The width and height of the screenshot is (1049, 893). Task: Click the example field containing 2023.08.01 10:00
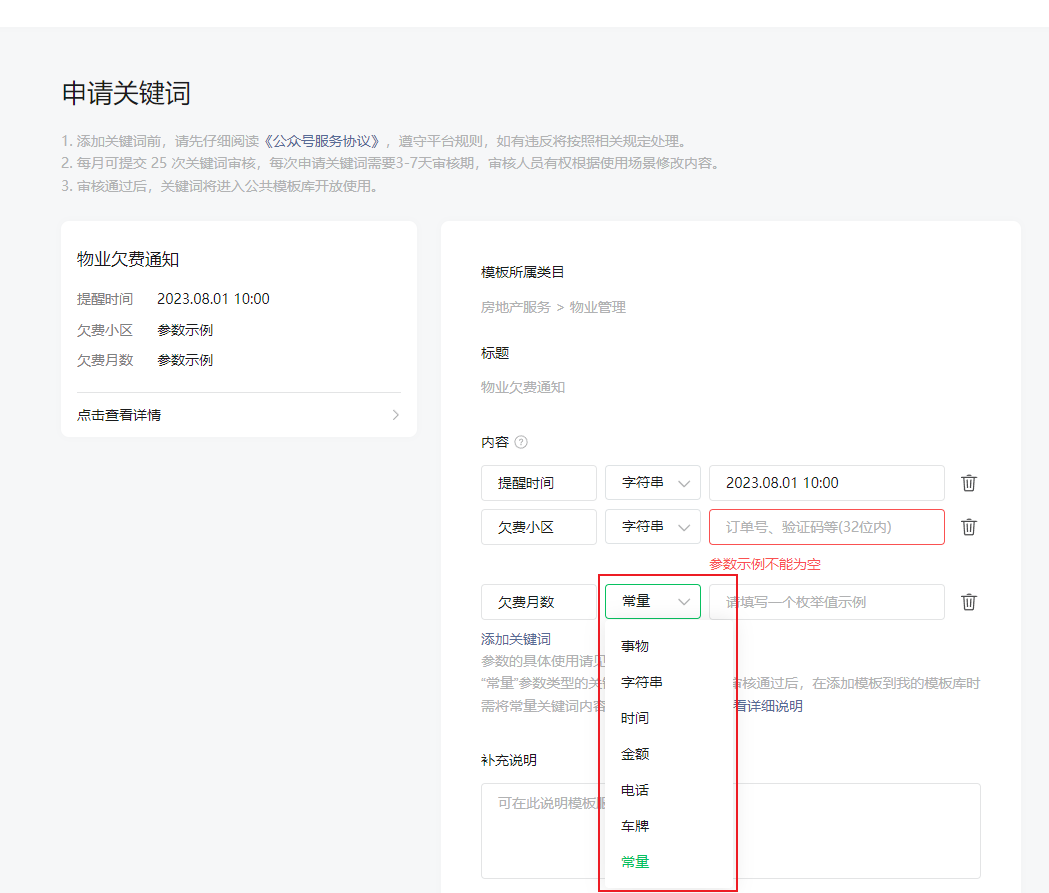[x=827, y=483]
